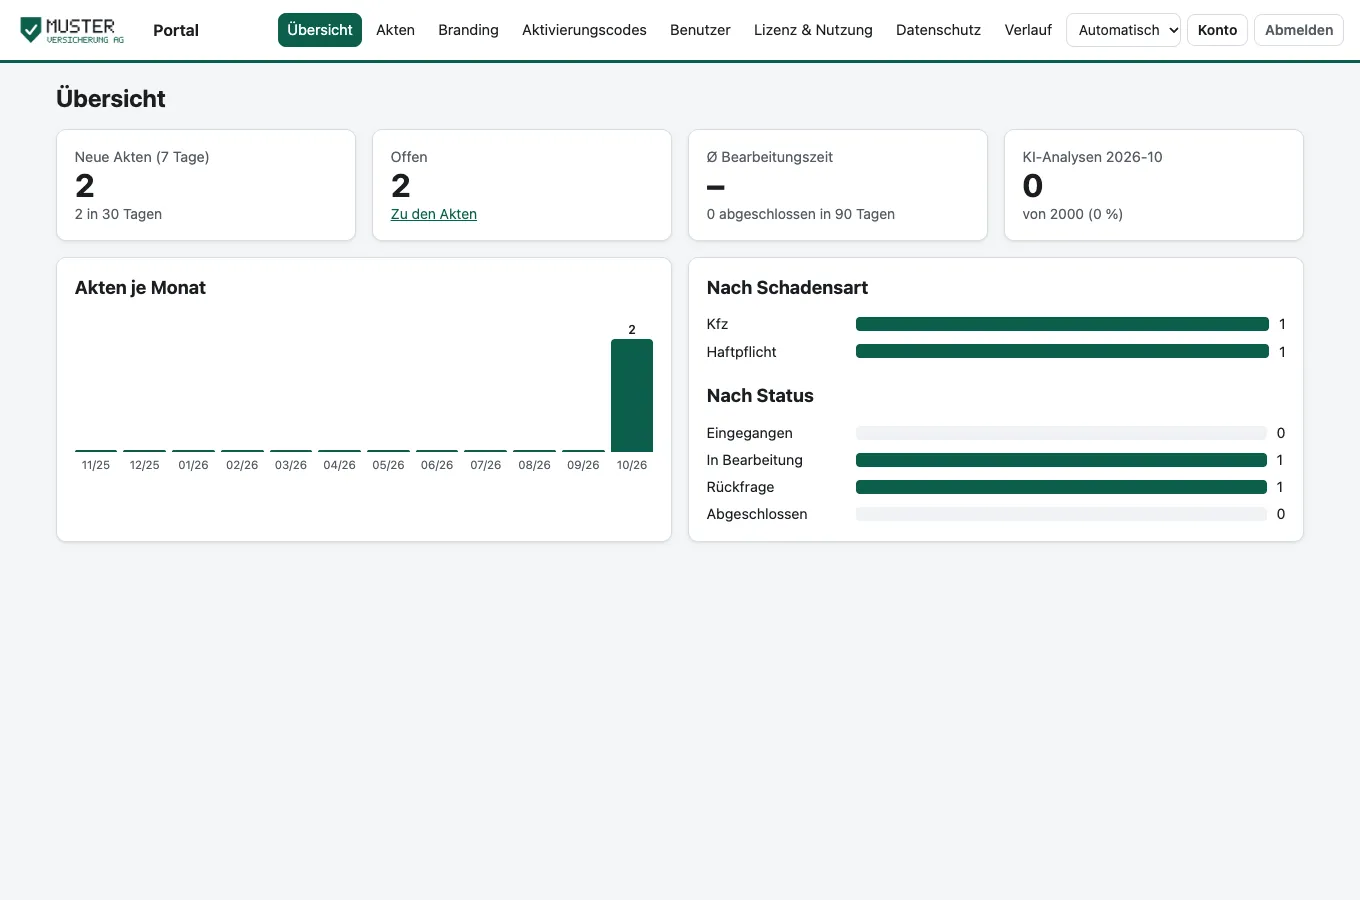Click the Haftpflicht progress bar
Screen dimensions: 1360x900
(1062, 351)
